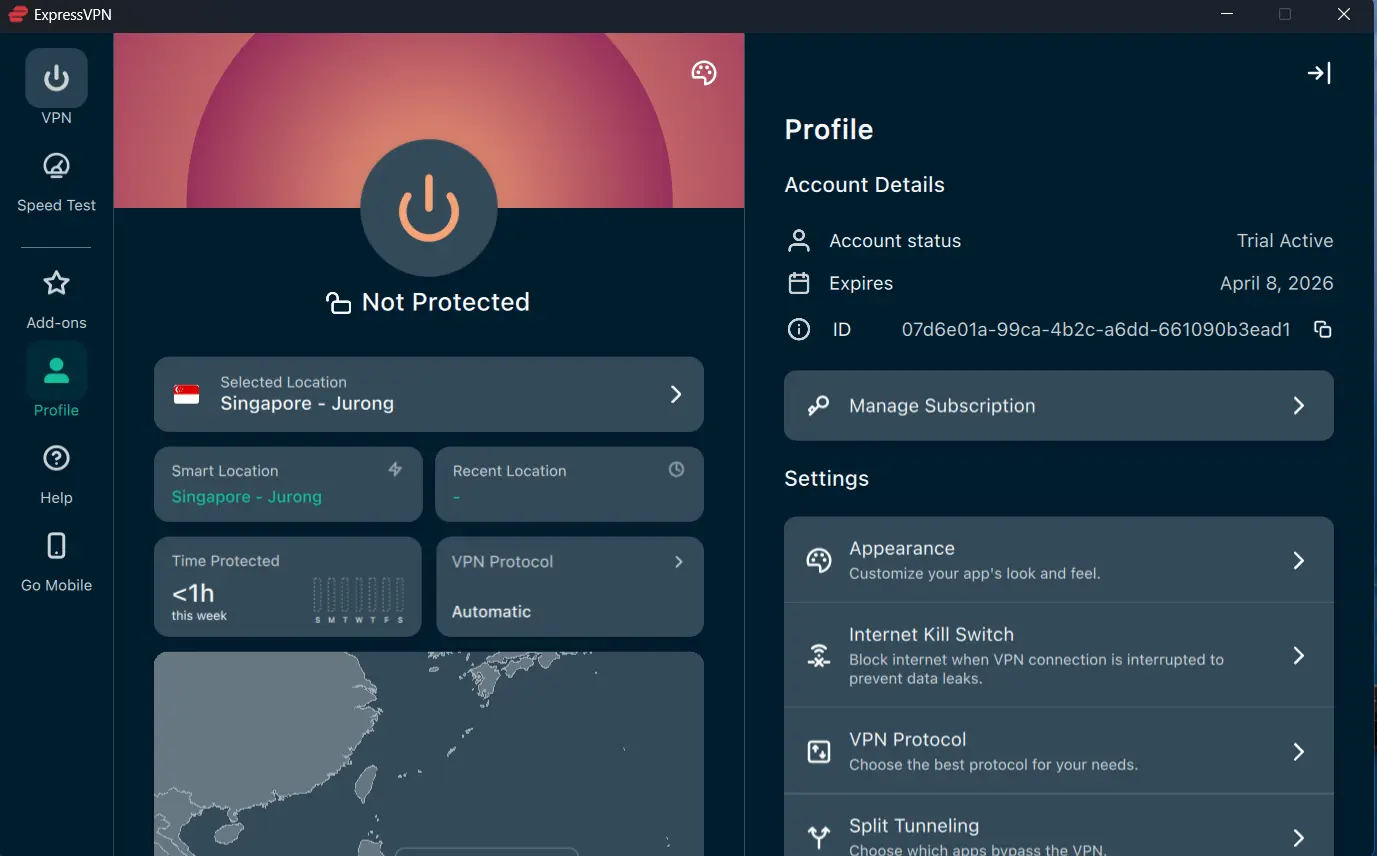This screenshot has height=856, width=1377.
Task: Click the VPN Protocol settings icon
Action: pyautogui.click(x=819, y=751)
